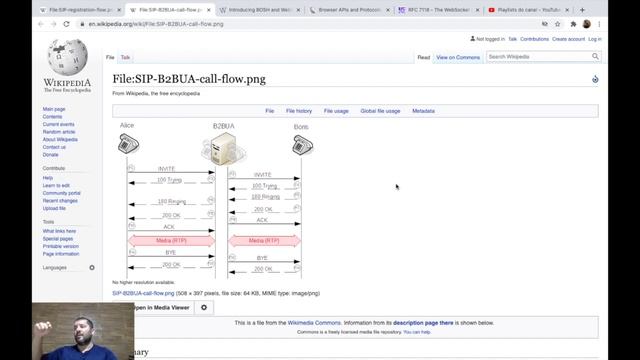Close the SIP-registration-flow tab
Image resolution: width=640 pixels, height=360 pixels.
[x=119, y=10]
